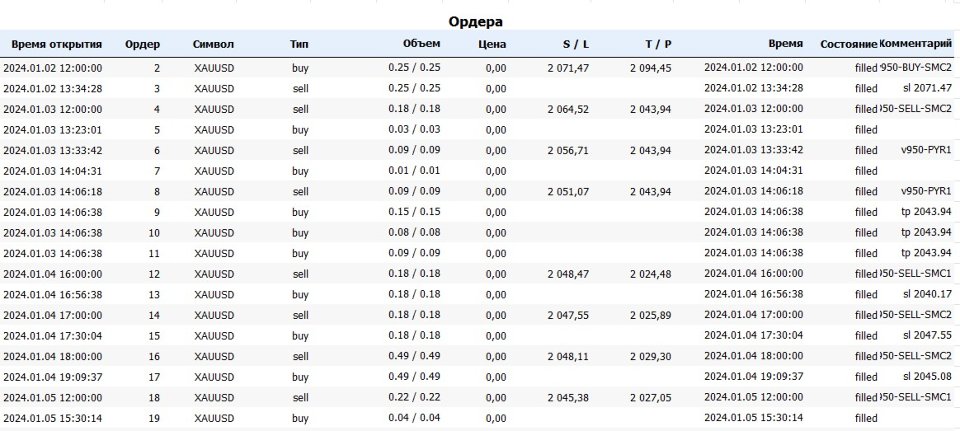960x431 pixels.
Task: Click volume cell 0.49 / 0.49 of order 16
Action: point(414,356)
